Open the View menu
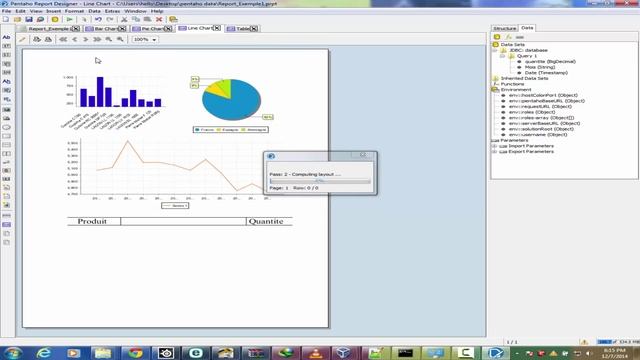640x360 pixels. click(36, 11)
